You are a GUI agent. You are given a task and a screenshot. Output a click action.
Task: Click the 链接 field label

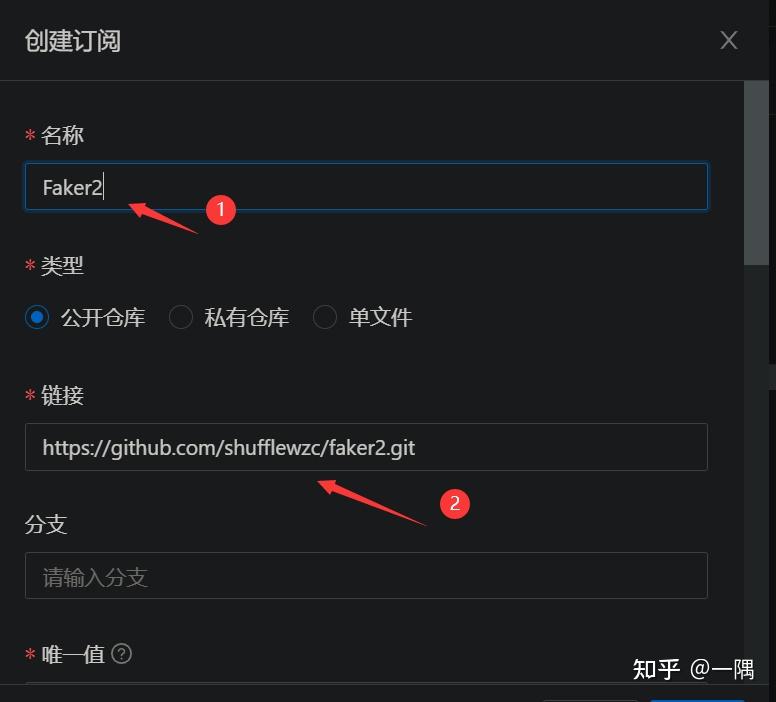(x=62, y=396)
